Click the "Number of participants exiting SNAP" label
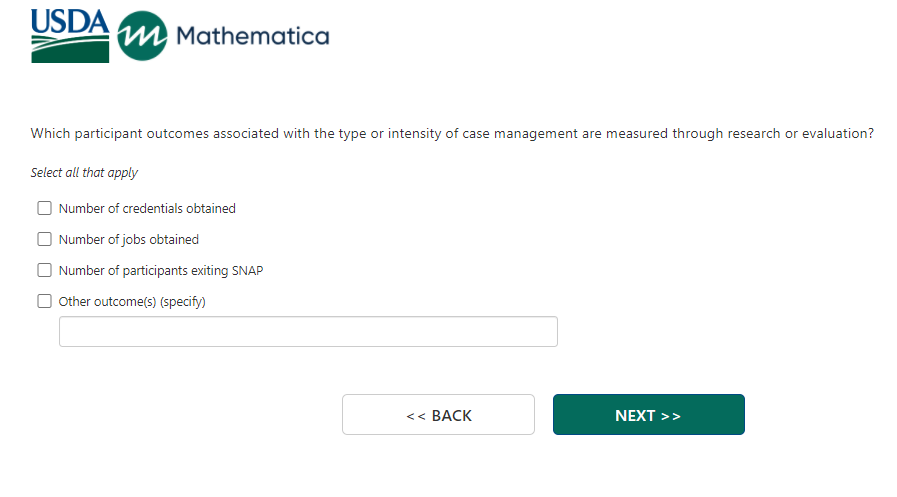897x497 pixels. tap(161, 270)
